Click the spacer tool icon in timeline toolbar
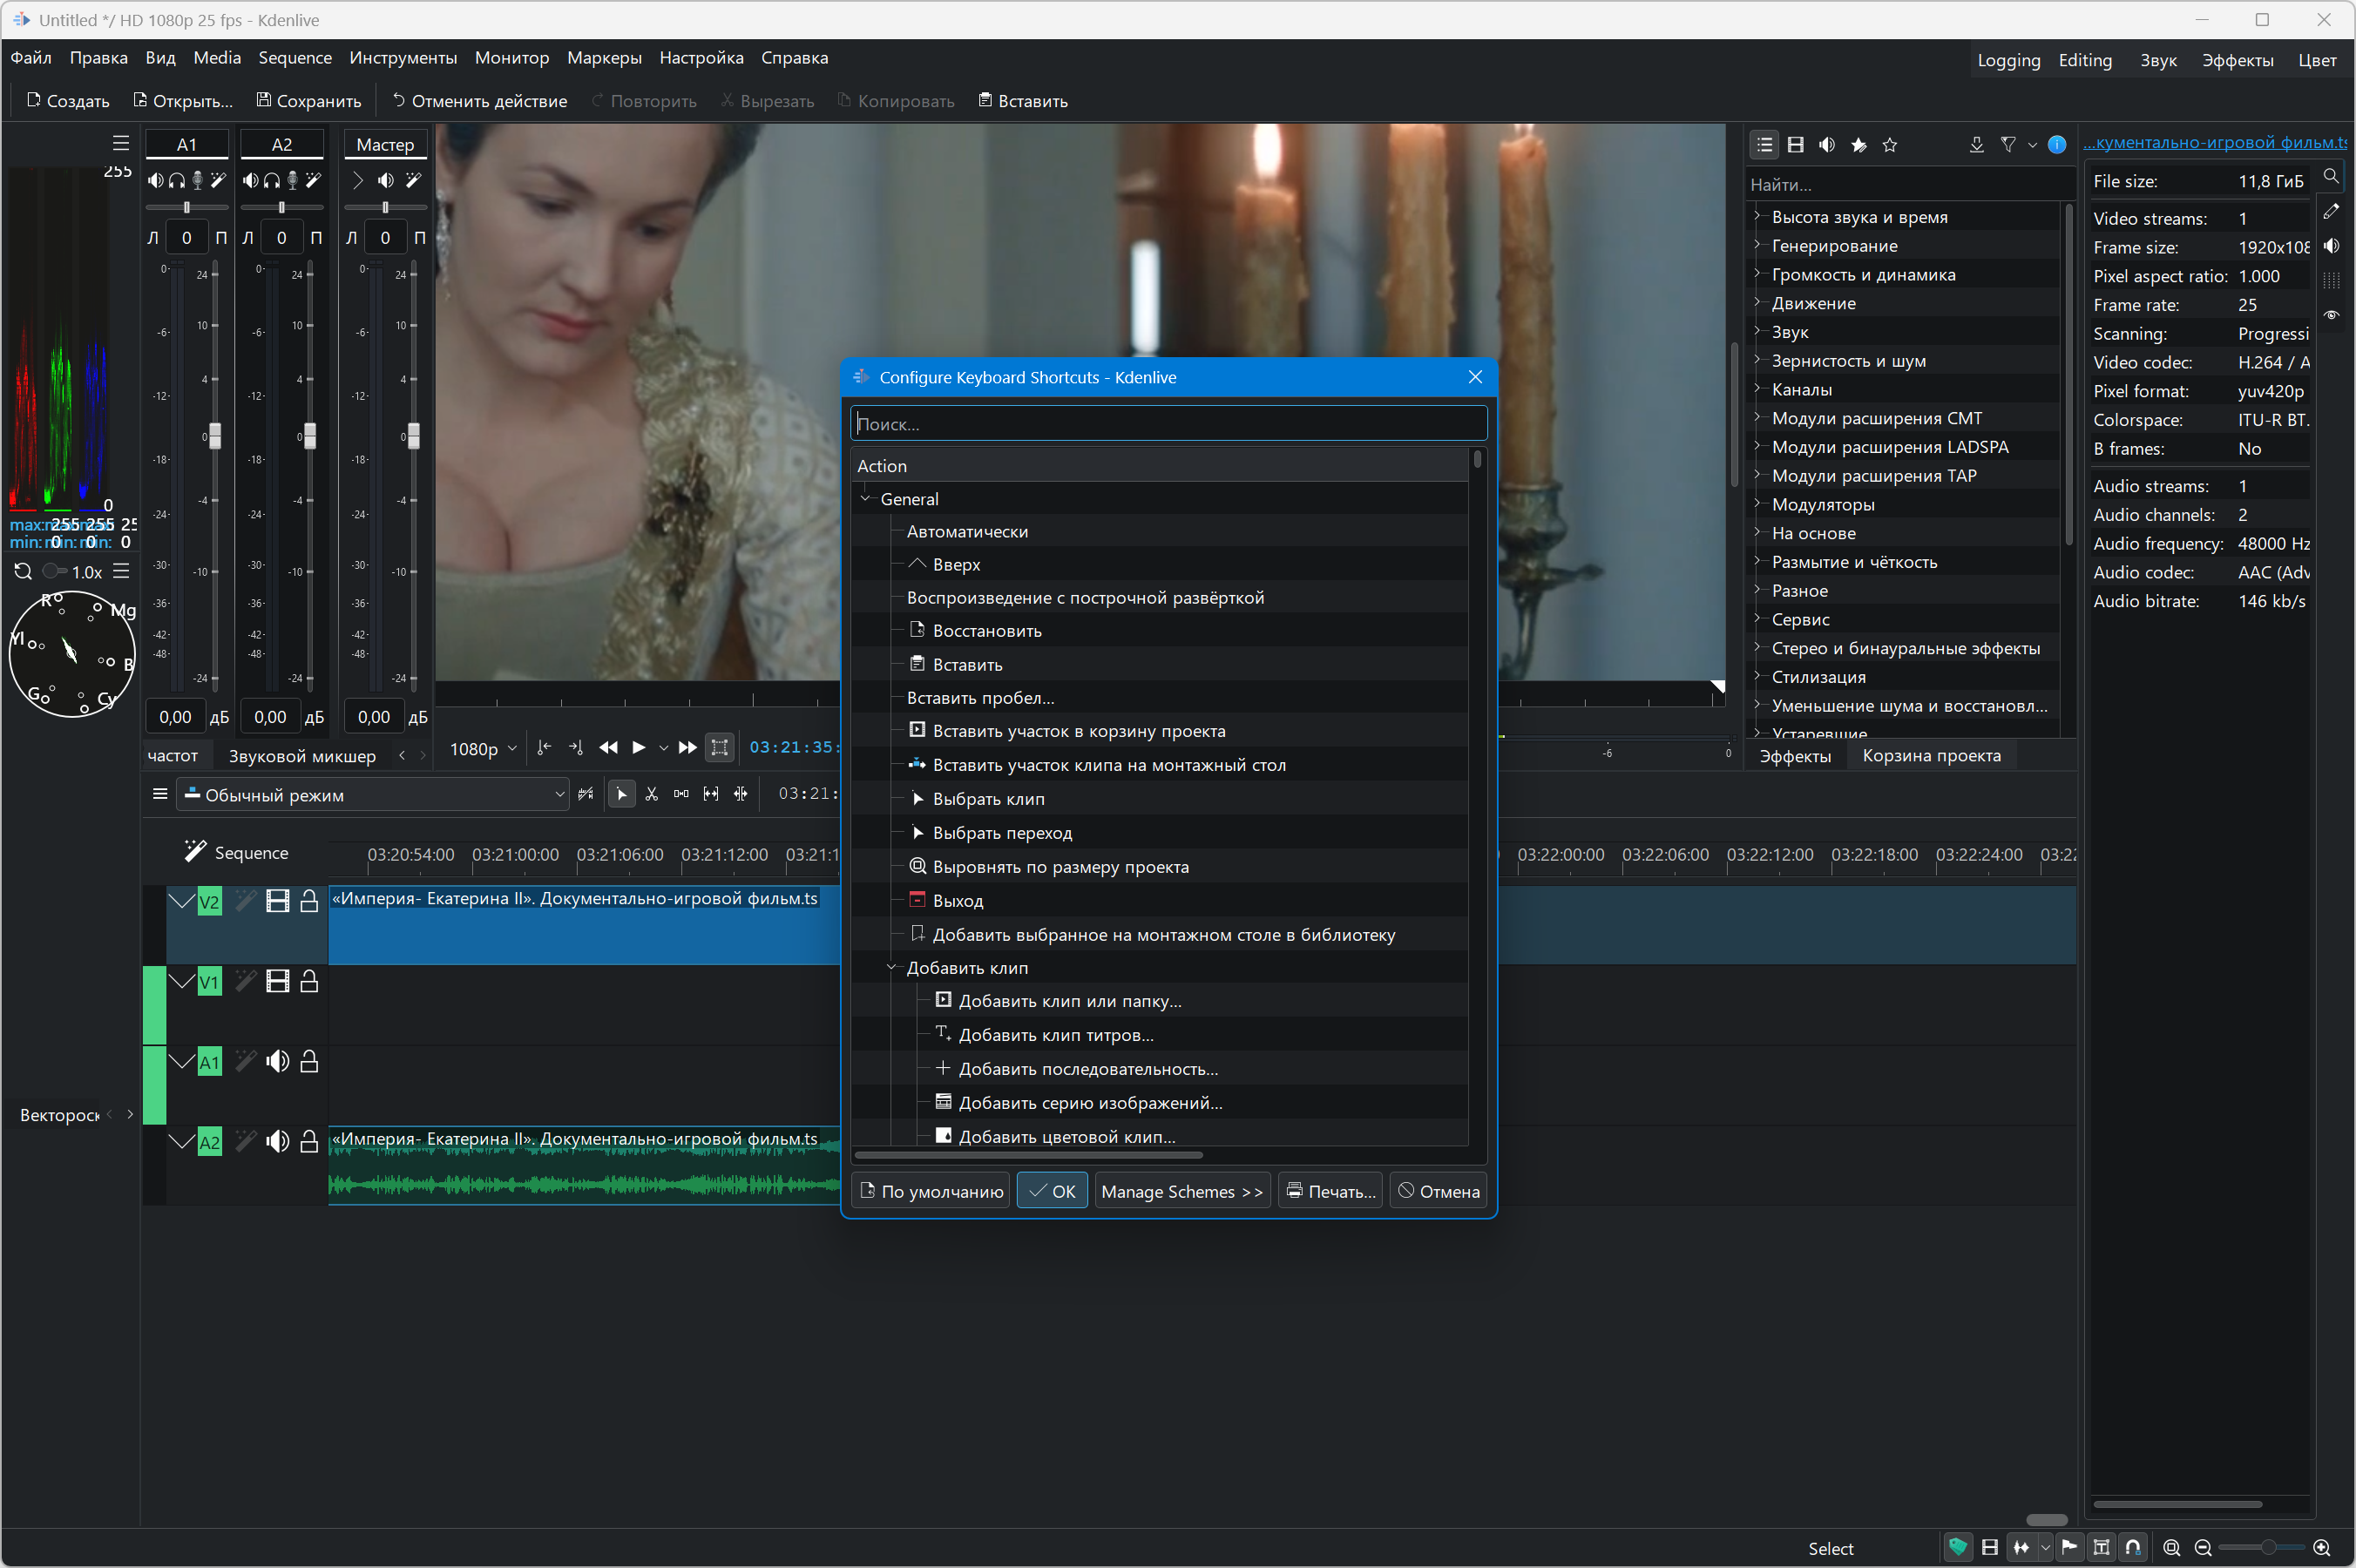2356x1568 pixels. point(681,794)
